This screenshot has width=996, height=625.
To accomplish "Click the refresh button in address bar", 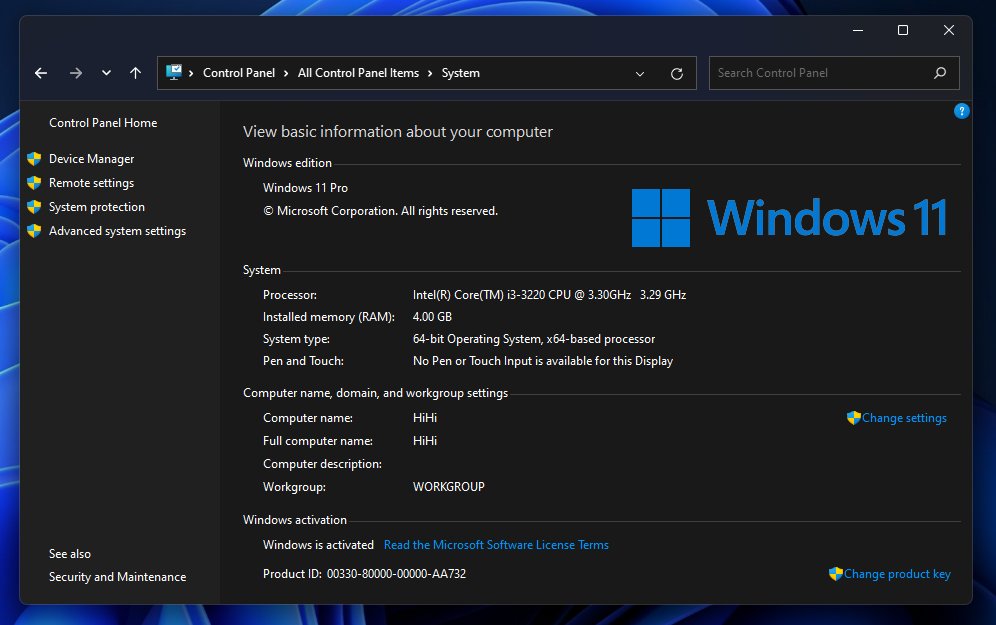I will pyautogui.click(x=677, y=73).
